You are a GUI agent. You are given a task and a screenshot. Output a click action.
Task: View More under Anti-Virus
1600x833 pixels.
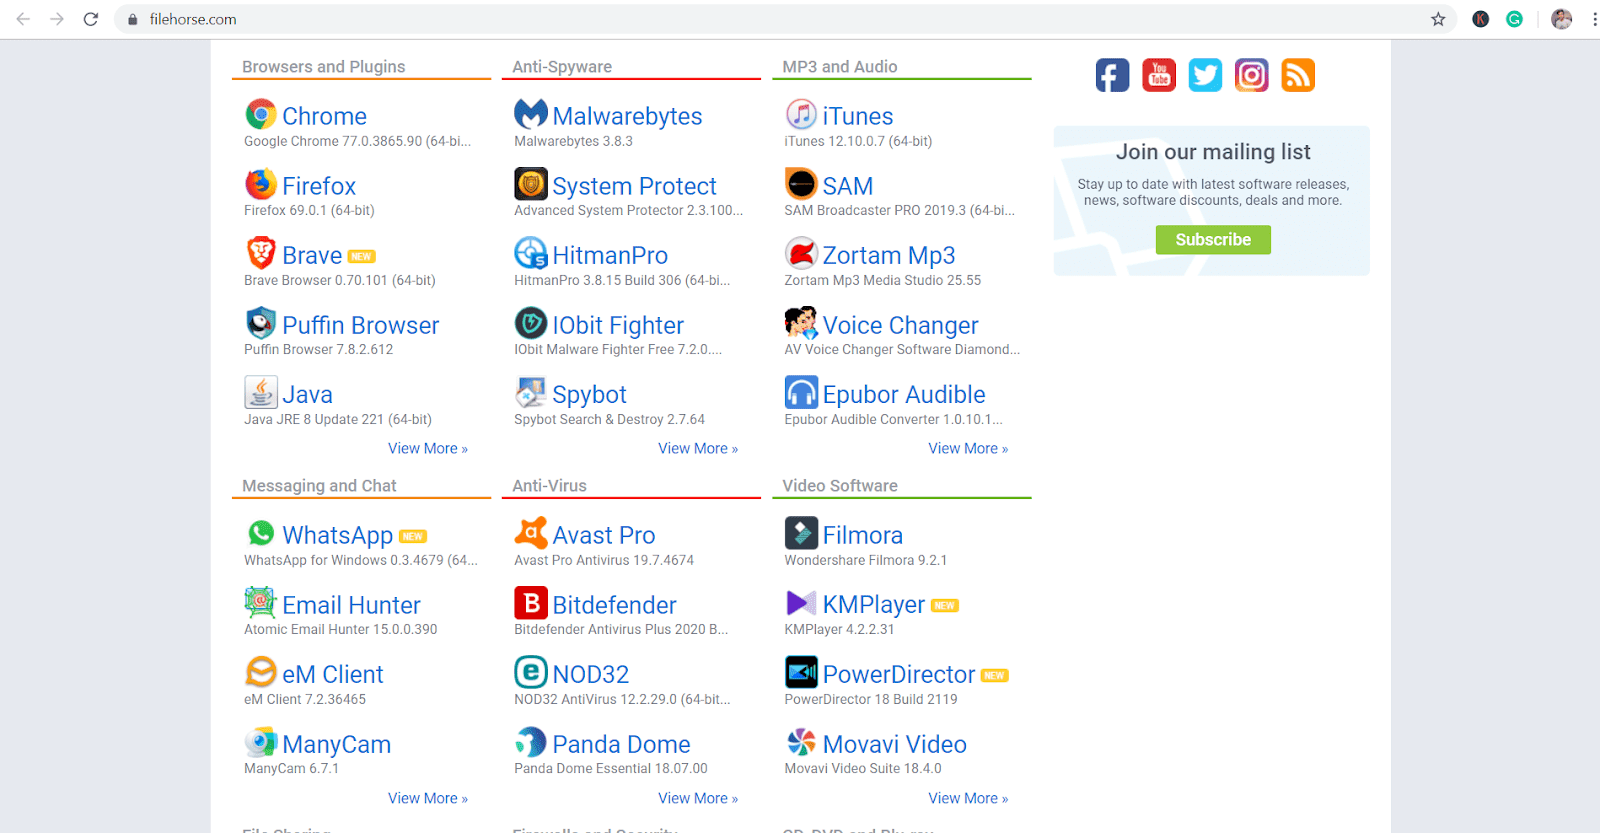point(698,798)
